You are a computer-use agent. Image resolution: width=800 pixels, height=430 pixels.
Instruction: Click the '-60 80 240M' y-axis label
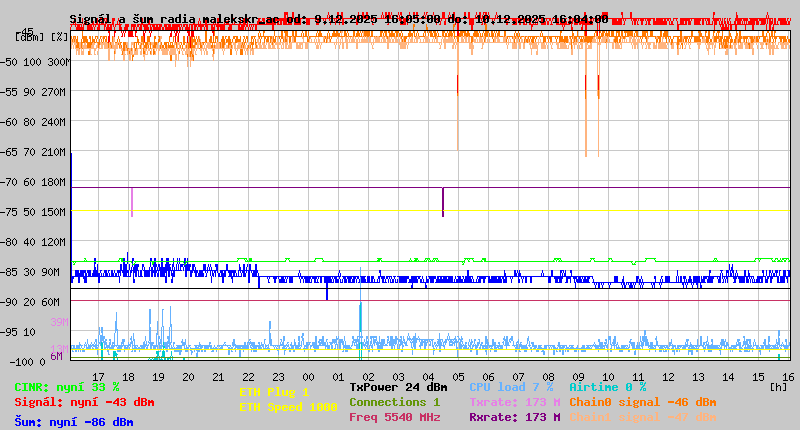click(x=35, y=122)
